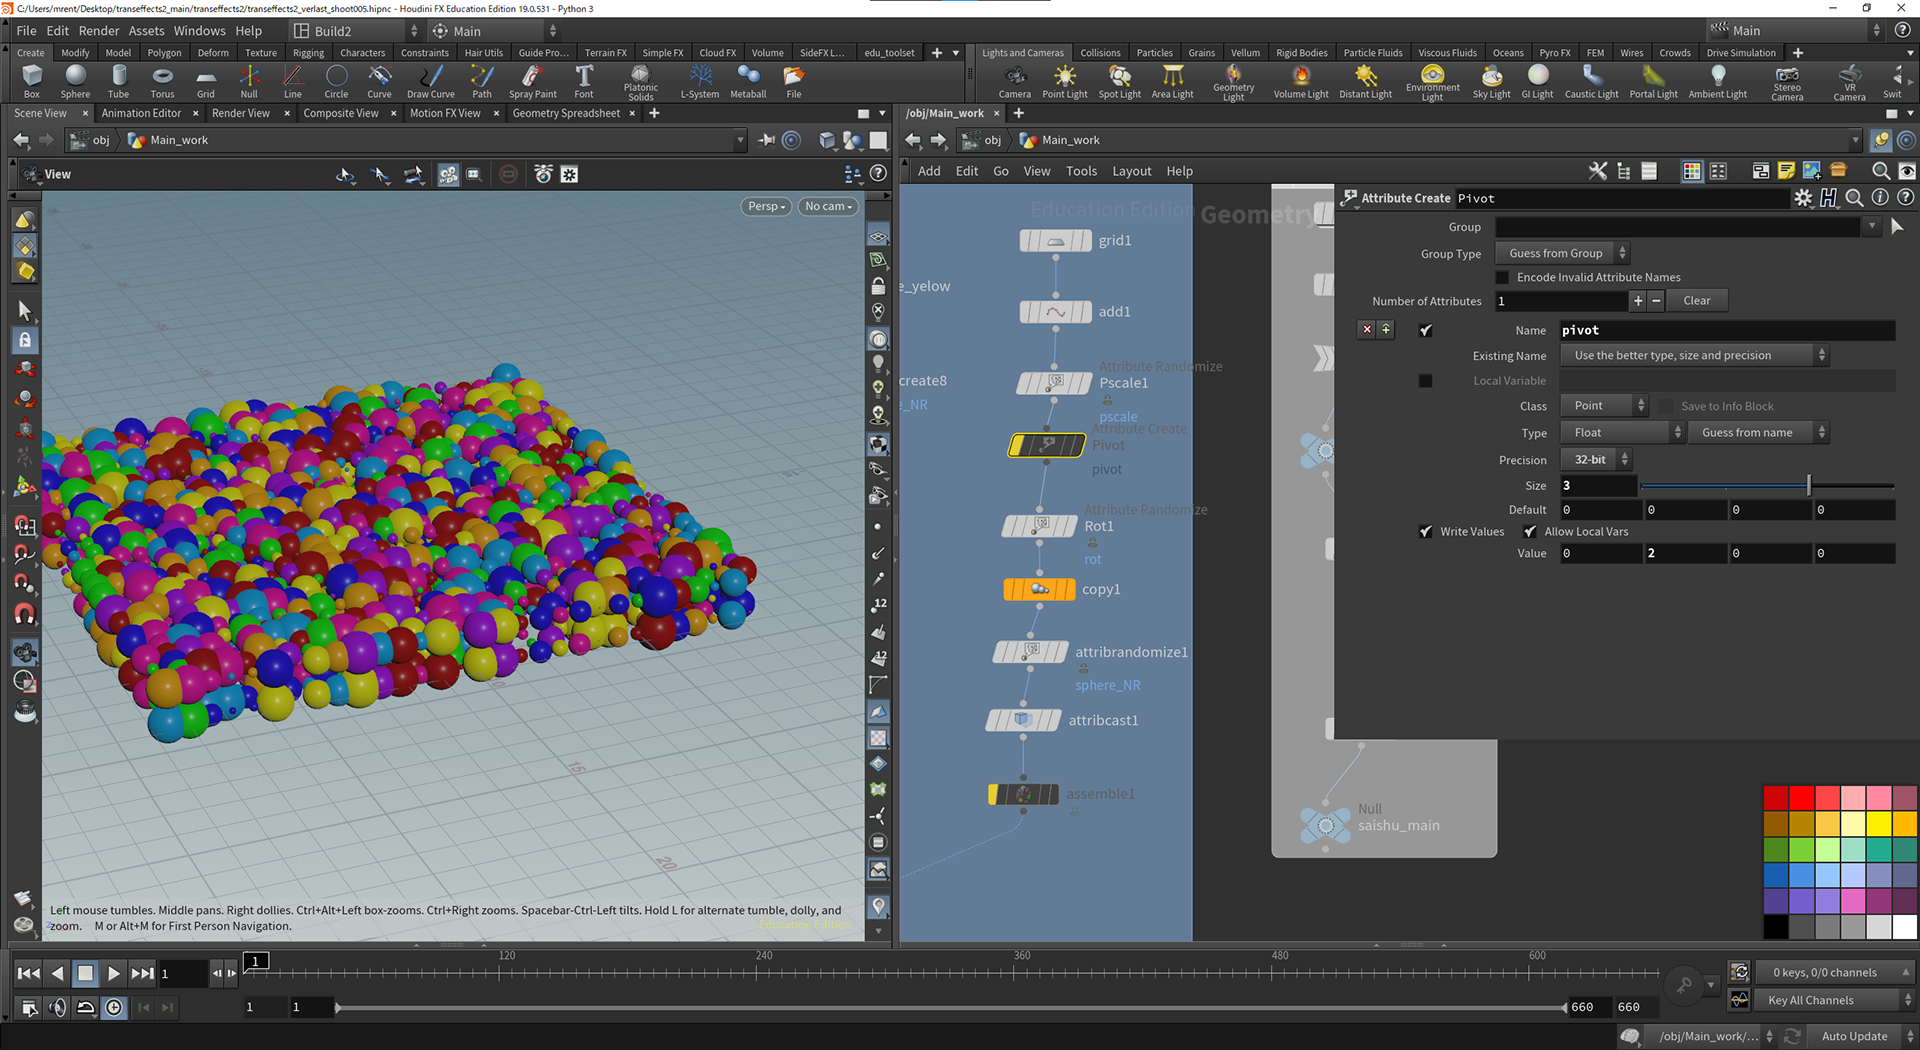Select the Box shelf tool

(32, 81)
